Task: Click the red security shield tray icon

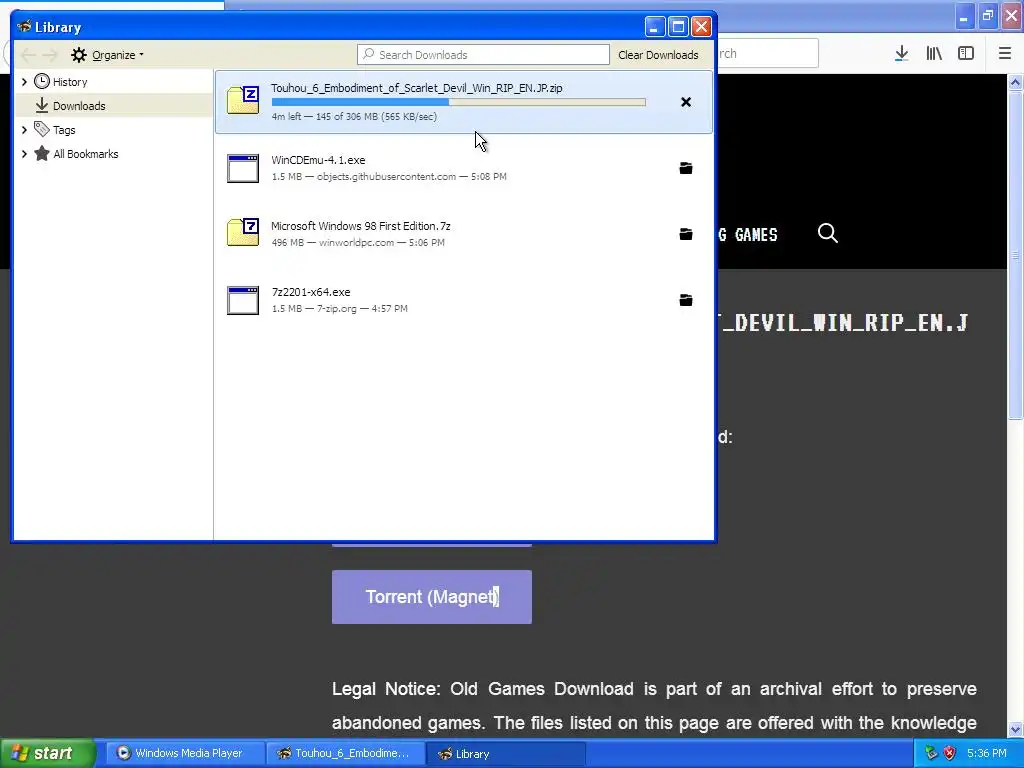Action: pyautogui.click(x=950, y=754)
